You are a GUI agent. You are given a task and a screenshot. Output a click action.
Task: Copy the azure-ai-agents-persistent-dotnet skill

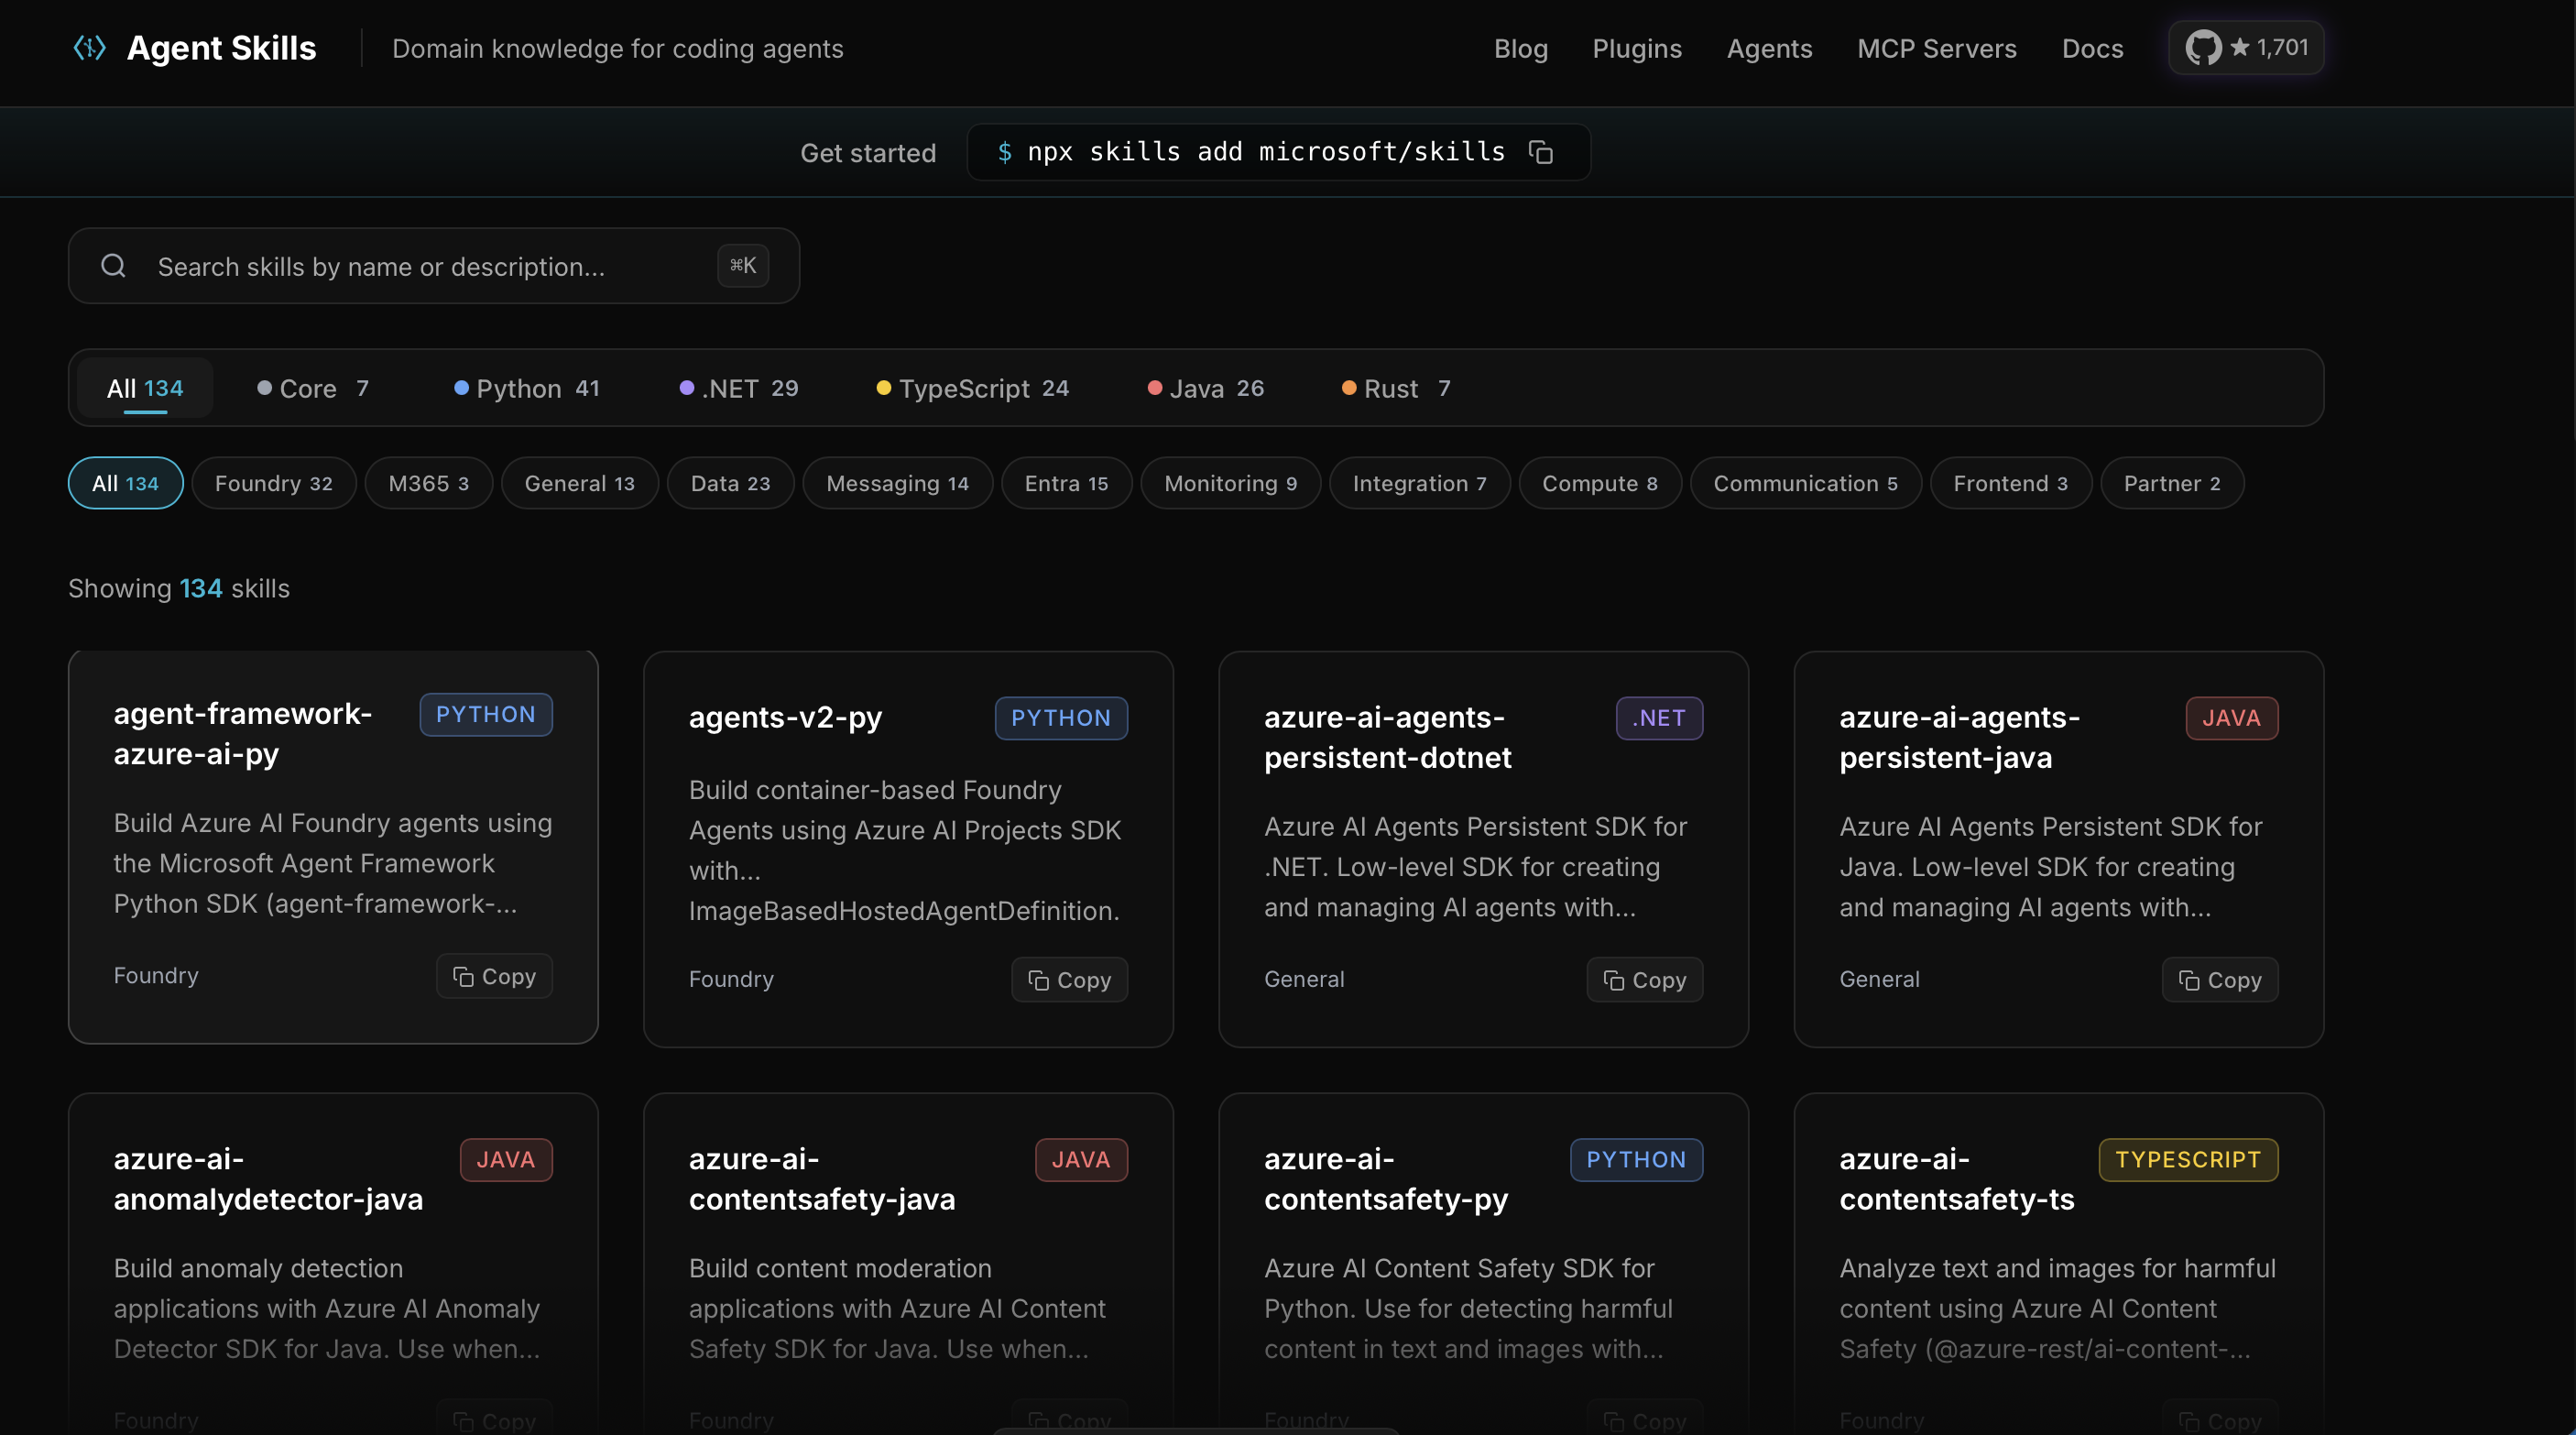tap(1644, 980)
